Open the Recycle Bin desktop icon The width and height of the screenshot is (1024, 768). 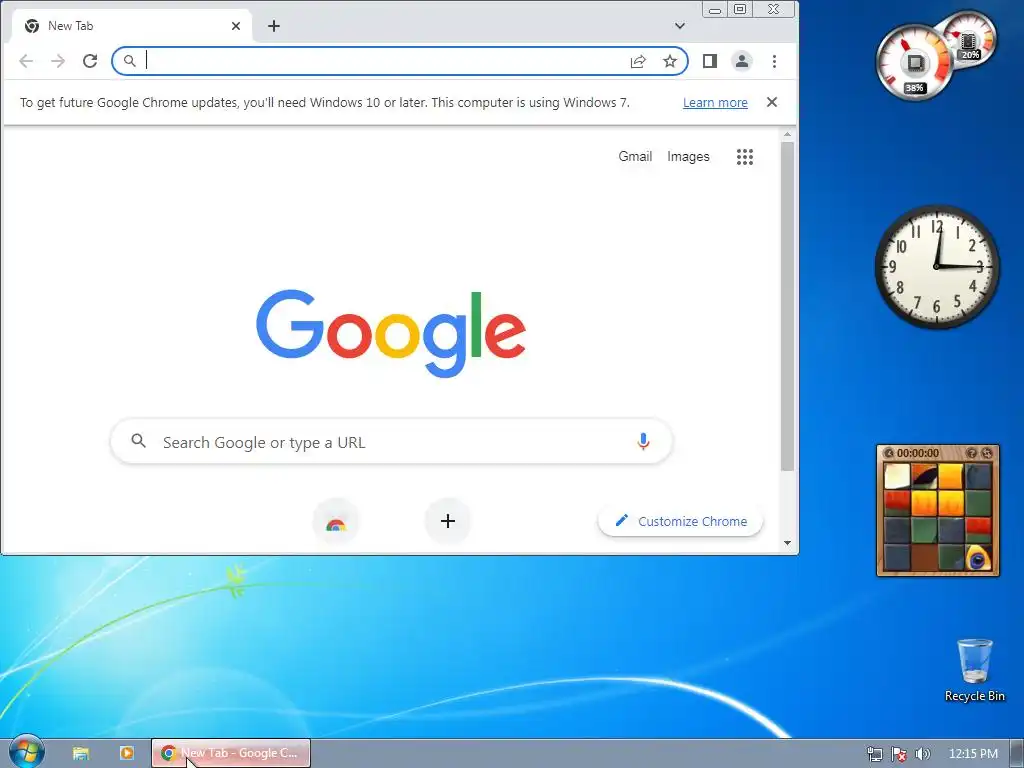pos(974,670)
